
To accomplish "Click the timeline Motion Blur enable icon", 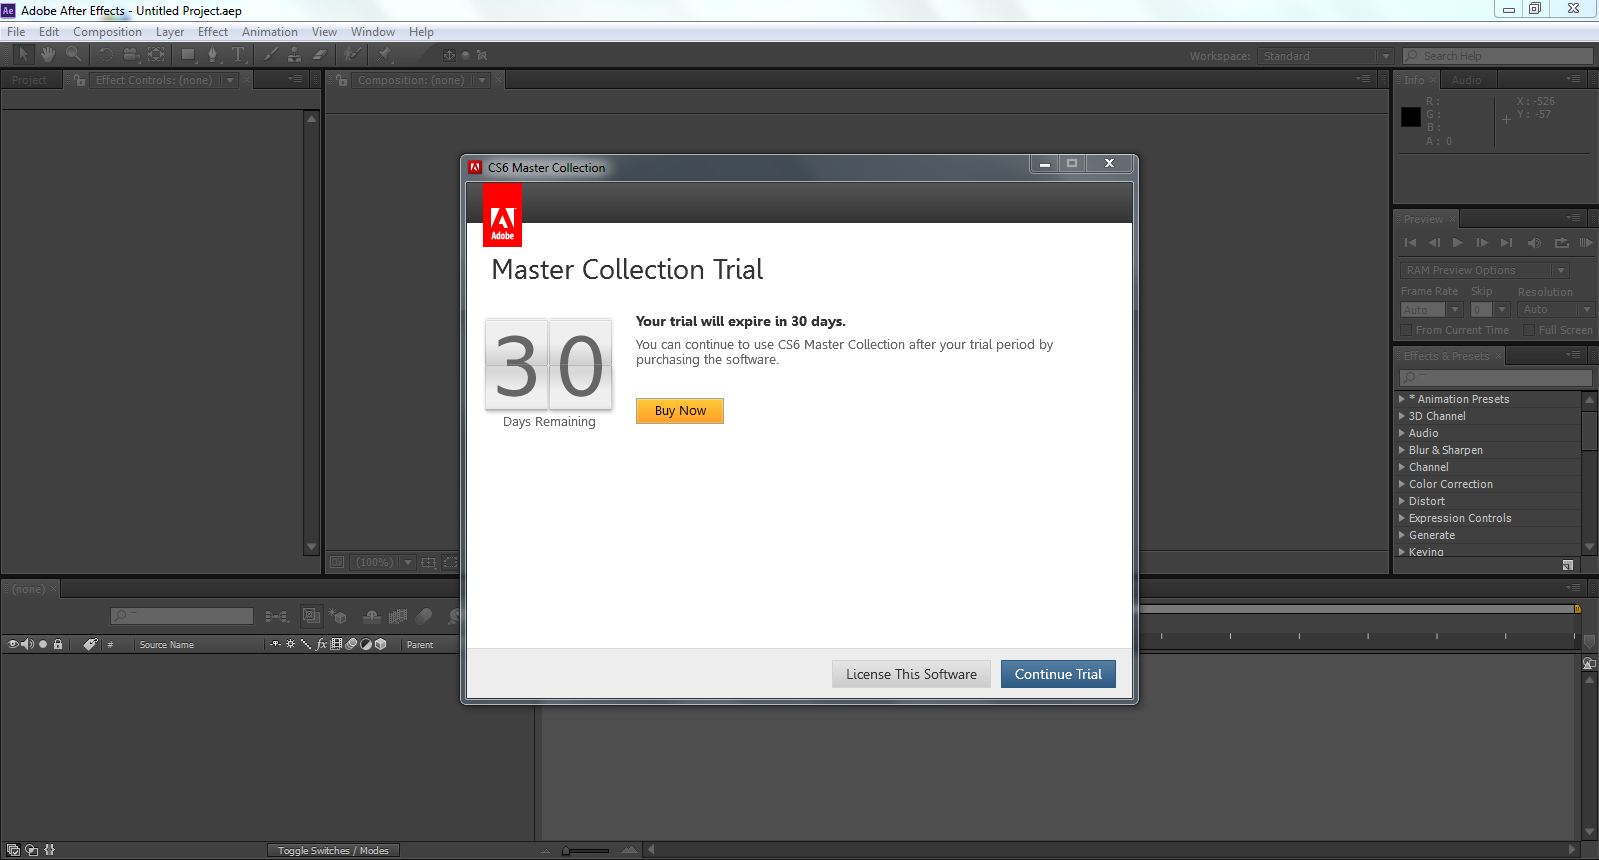I will [424, 616].
